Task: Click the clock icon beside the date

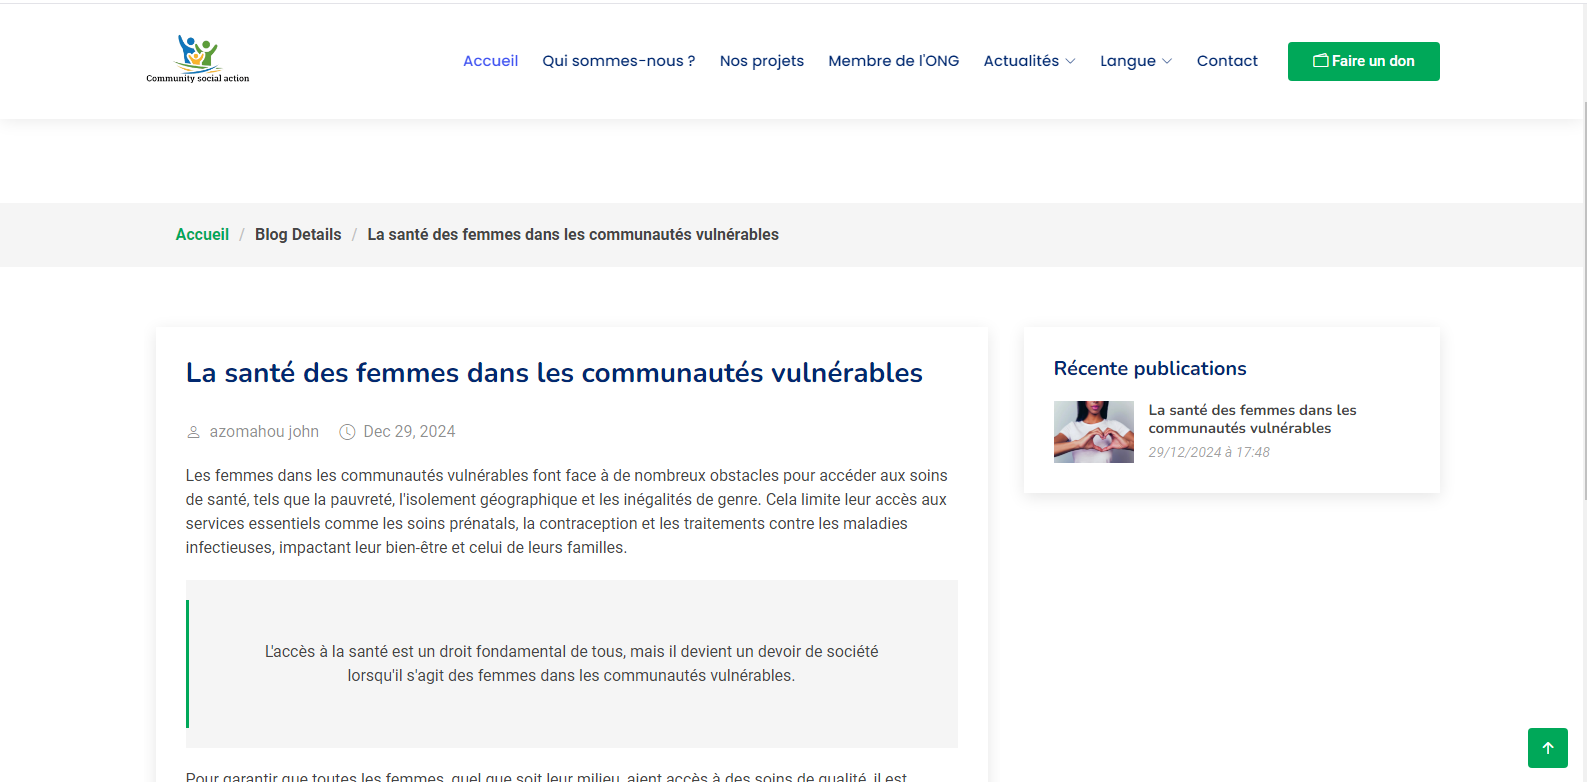Action: point(347,432)
